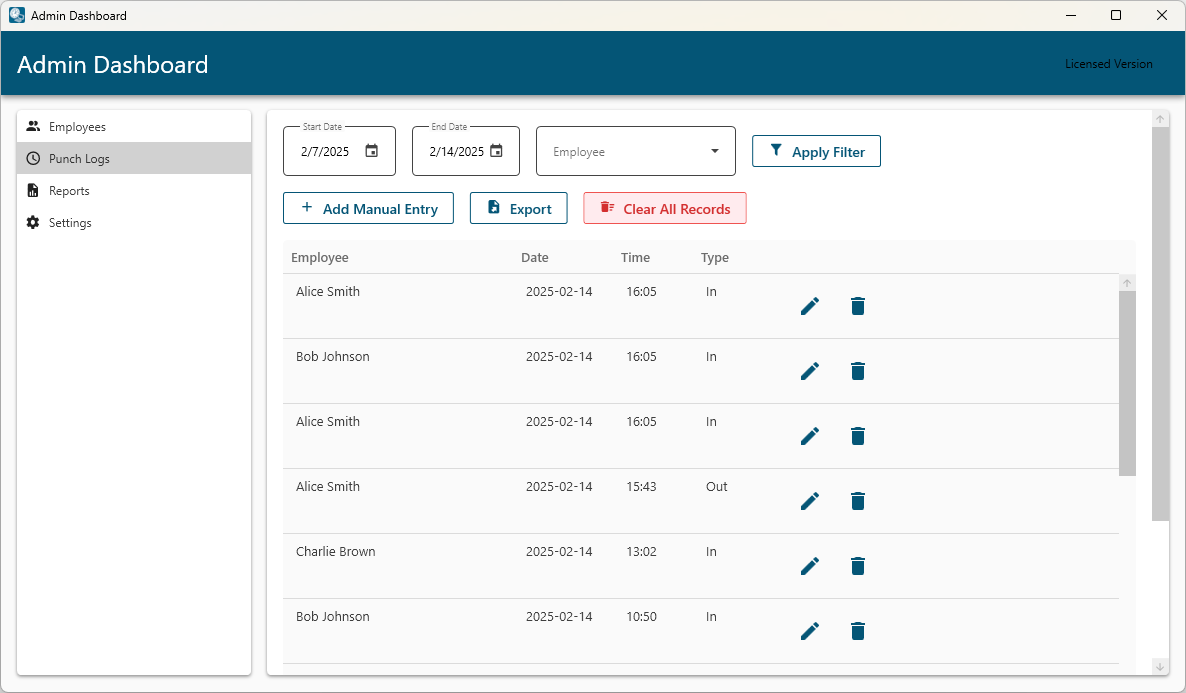Edit Bob Johnson's 10:50 punch entry

tap(810, 631)
